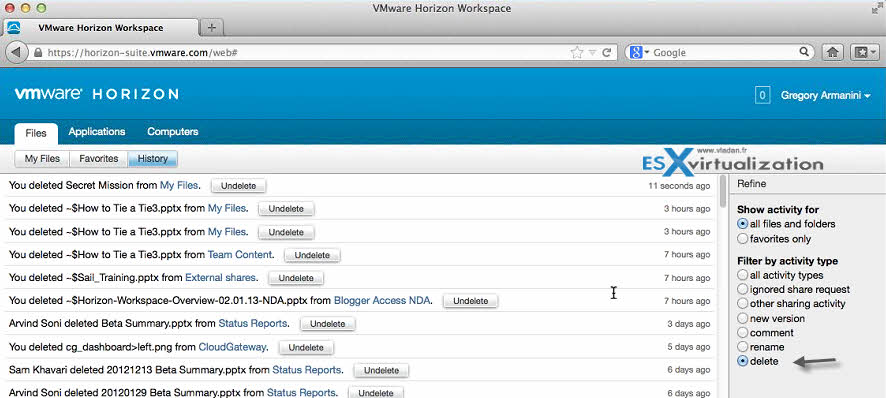Screen dimensions: 886x398
Task: Show the My Files view
Action: tap(42, 159)
